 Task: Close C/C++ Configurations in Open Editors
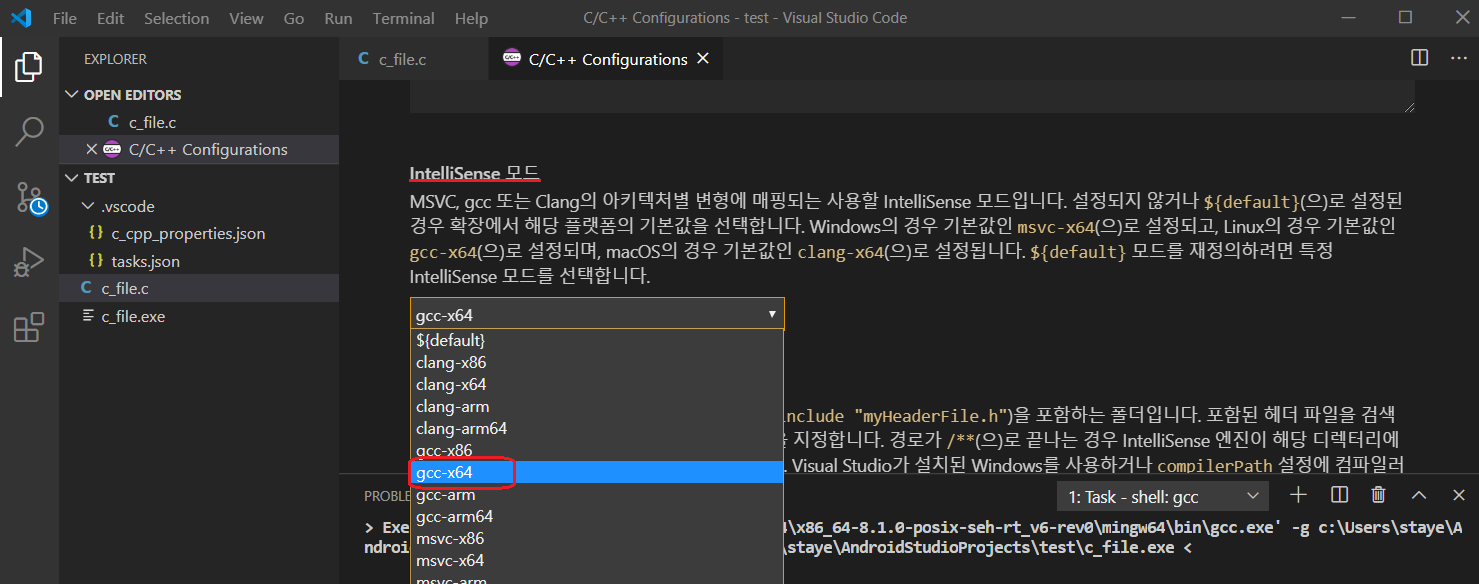[x=91, y=149]
